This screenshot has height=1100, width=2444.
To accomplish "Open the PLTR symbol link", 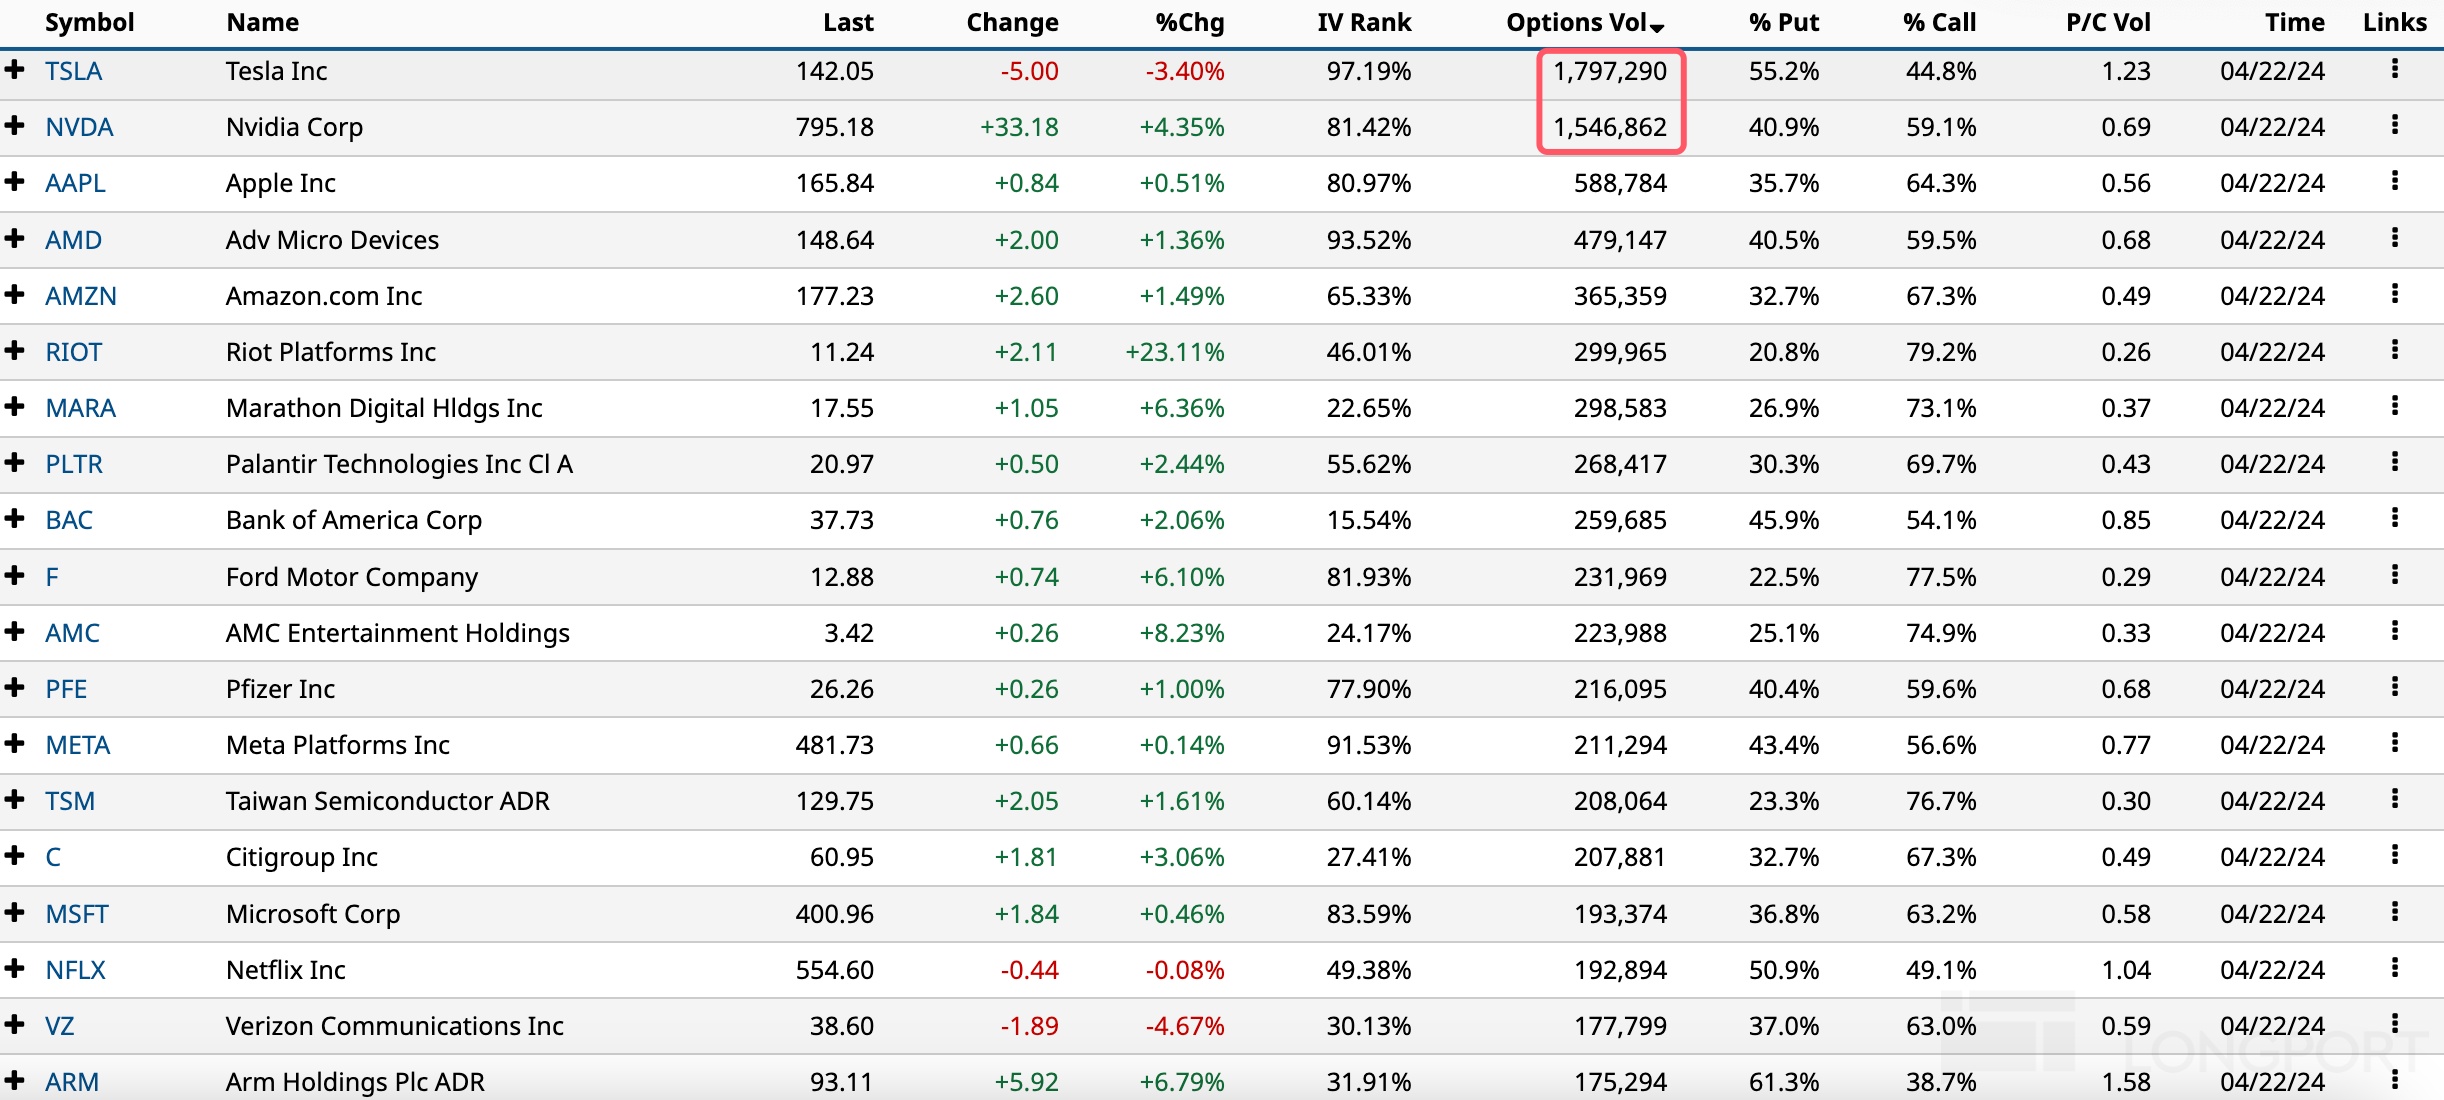I will point(74,464).
